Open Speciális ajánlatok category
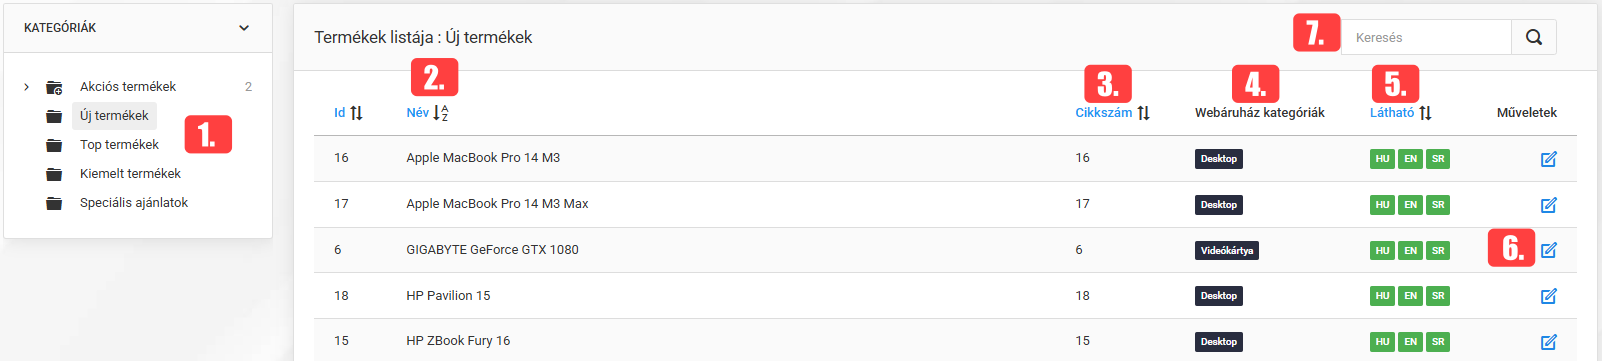 (x=134, y=203)
